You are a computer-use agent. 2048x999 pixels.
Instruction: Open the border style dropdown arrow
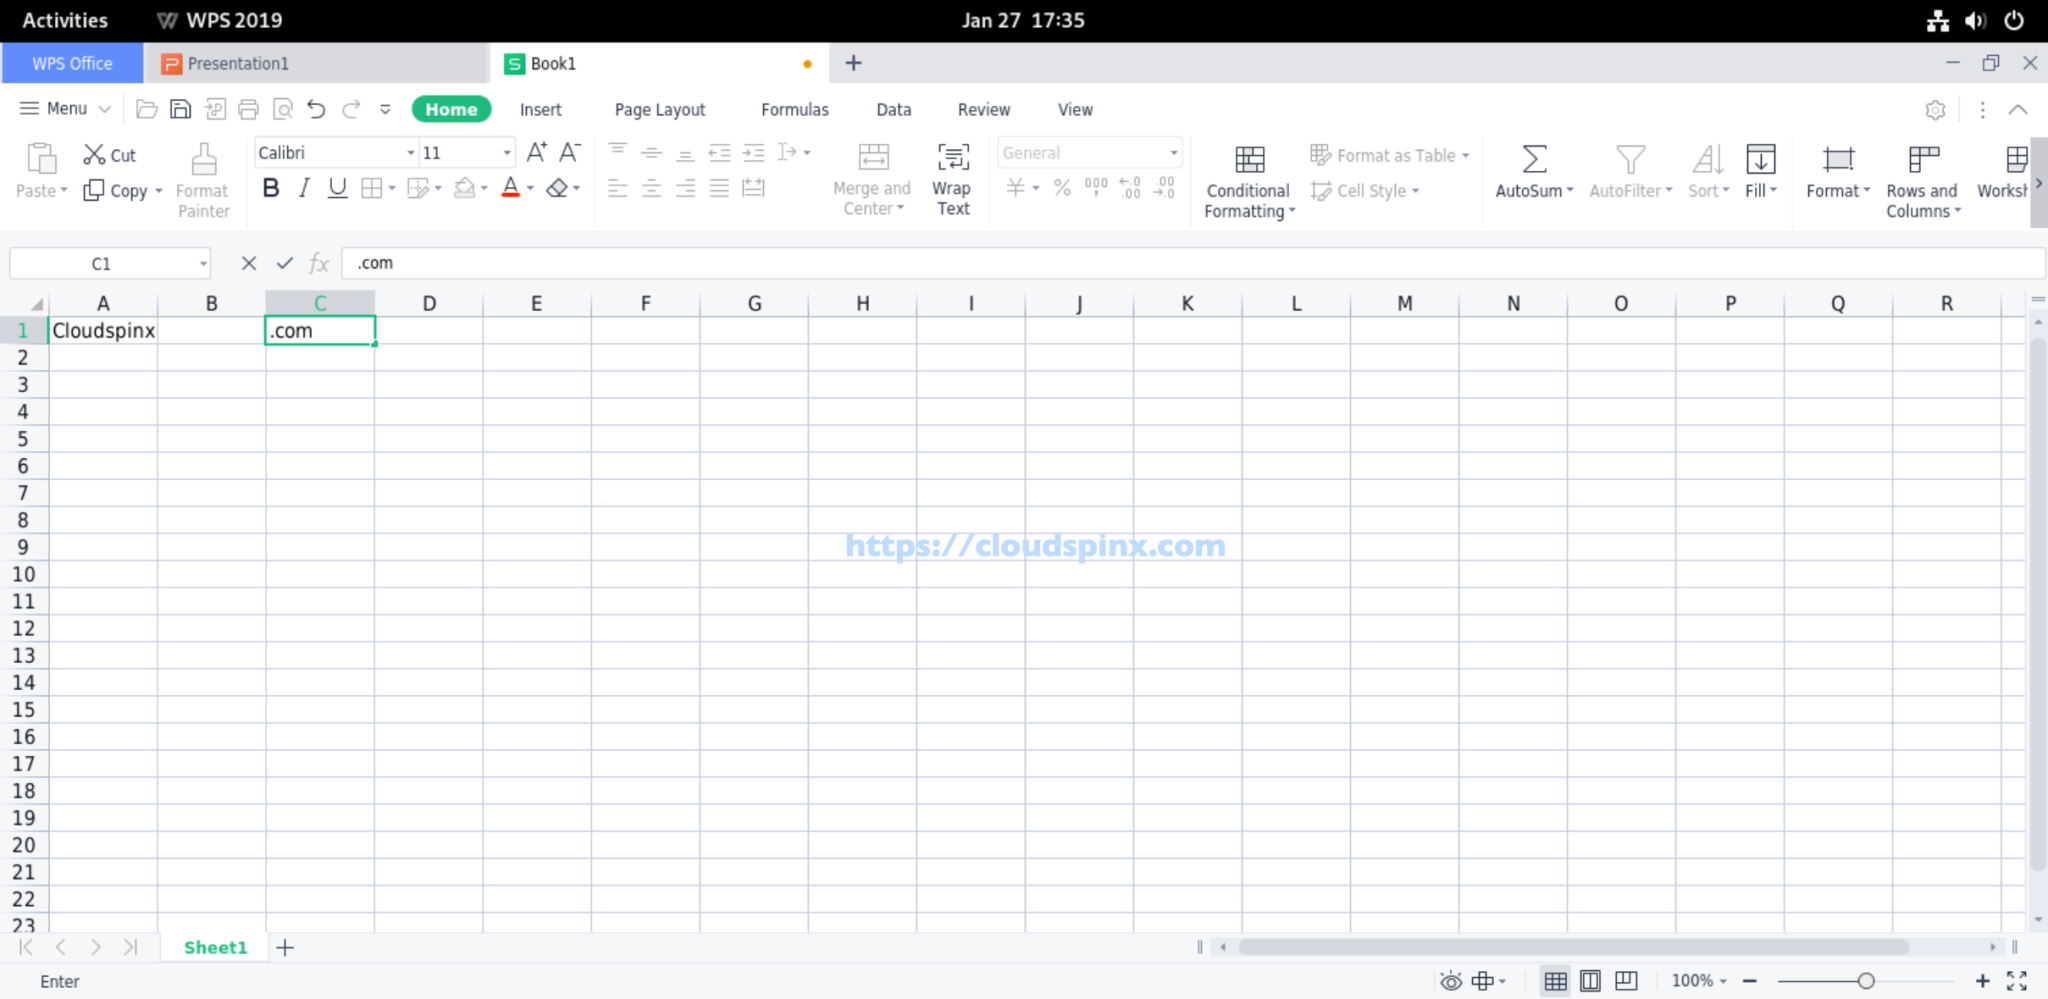click(x=391, y=188)
